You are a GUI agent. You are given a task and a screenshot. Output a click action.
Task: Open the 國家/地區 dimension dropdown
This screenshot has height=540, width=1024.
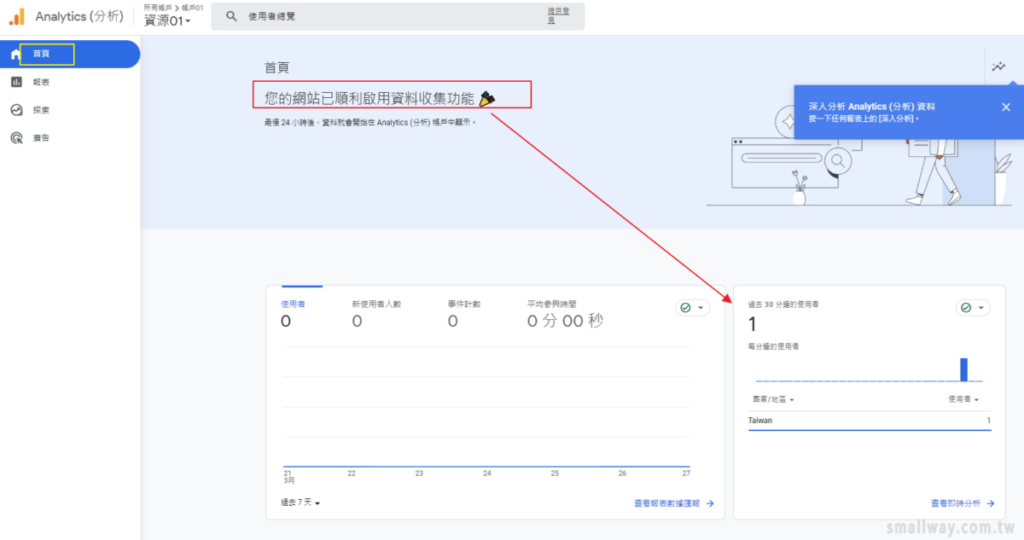tap(773, 399)
